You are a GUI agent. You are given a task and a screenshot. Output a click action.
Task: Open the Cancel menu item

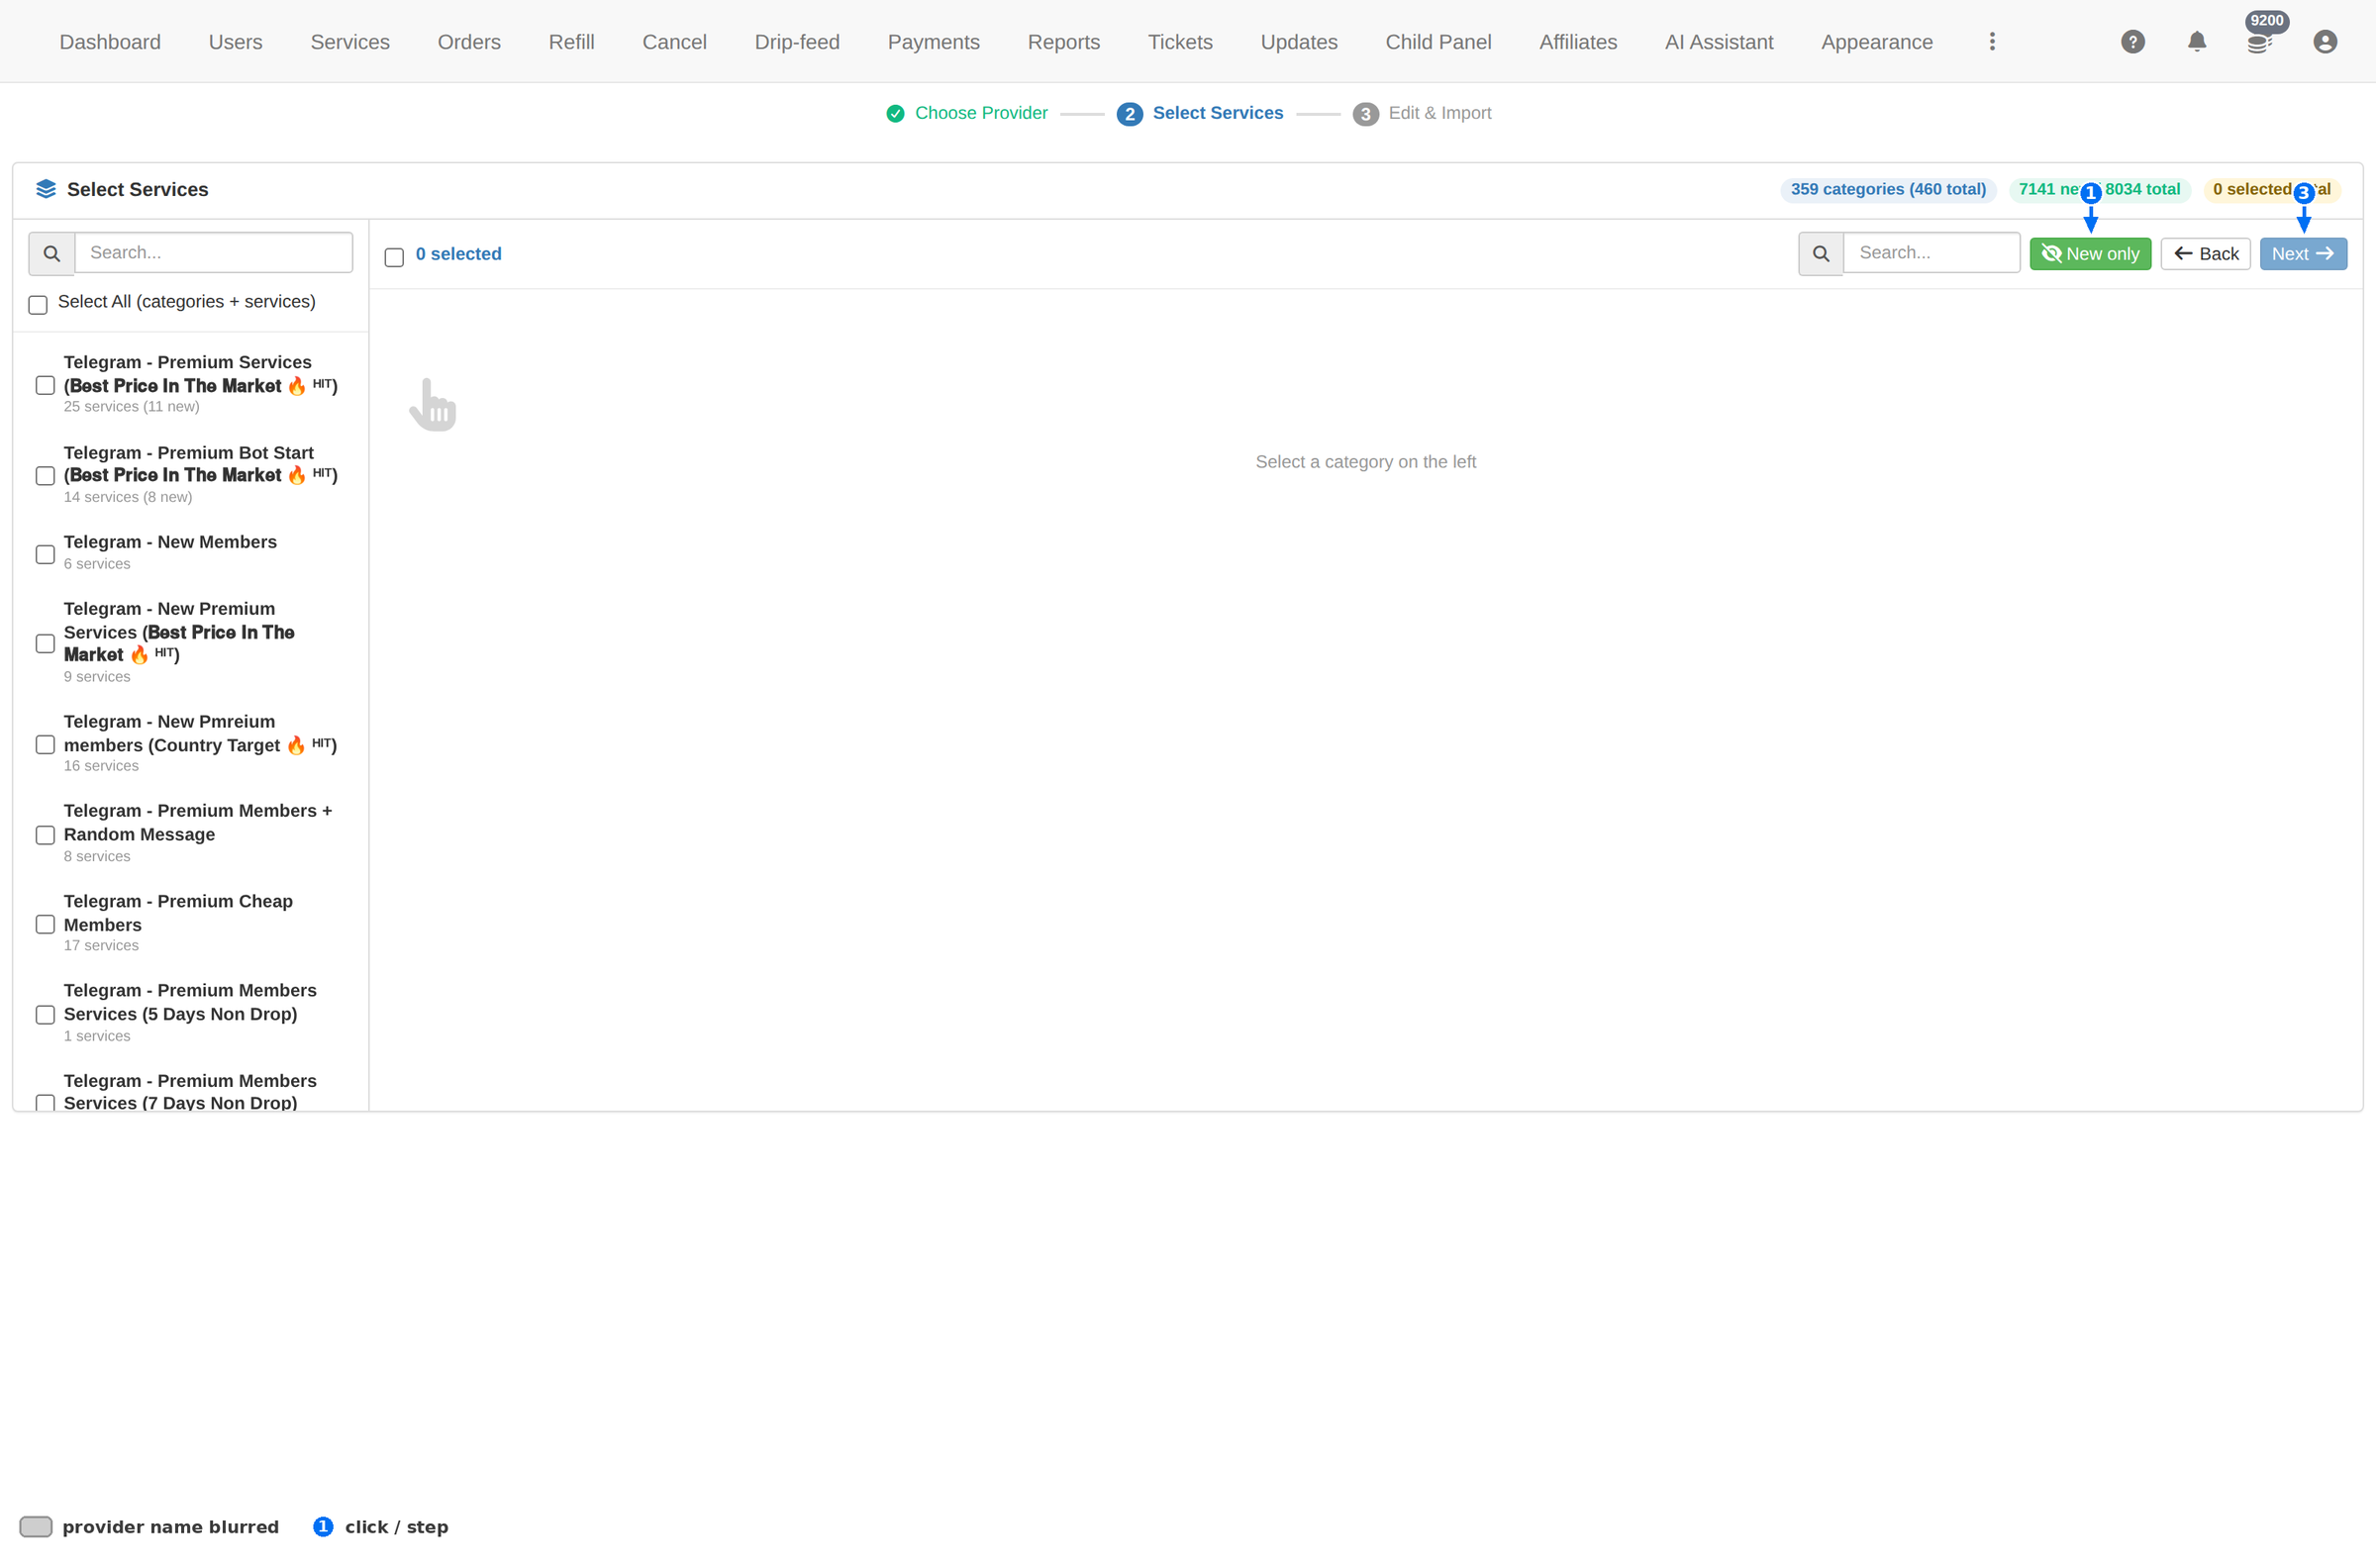pos(675,42)
